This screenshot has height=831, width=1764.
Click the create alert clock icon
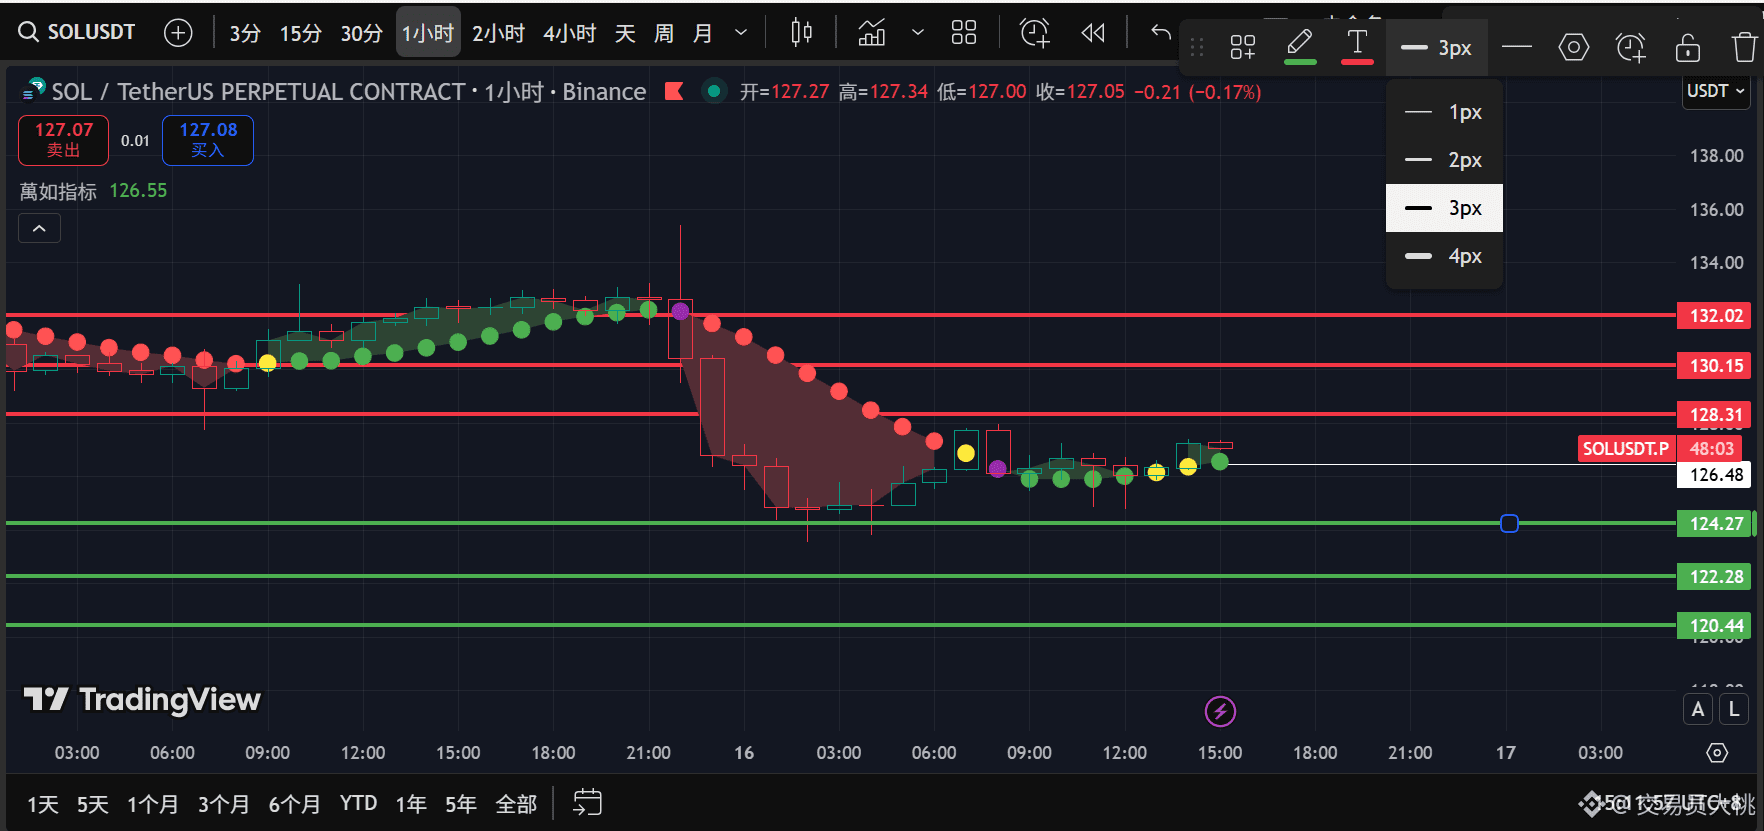tap(1035, 33)
